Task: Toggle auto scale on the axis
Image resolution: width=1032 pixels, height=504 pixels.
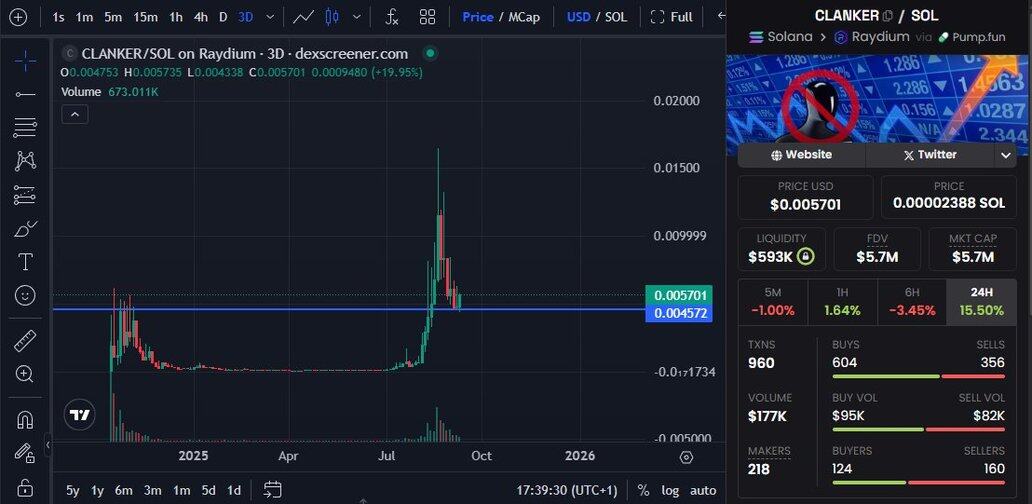Action: [703, 490]
